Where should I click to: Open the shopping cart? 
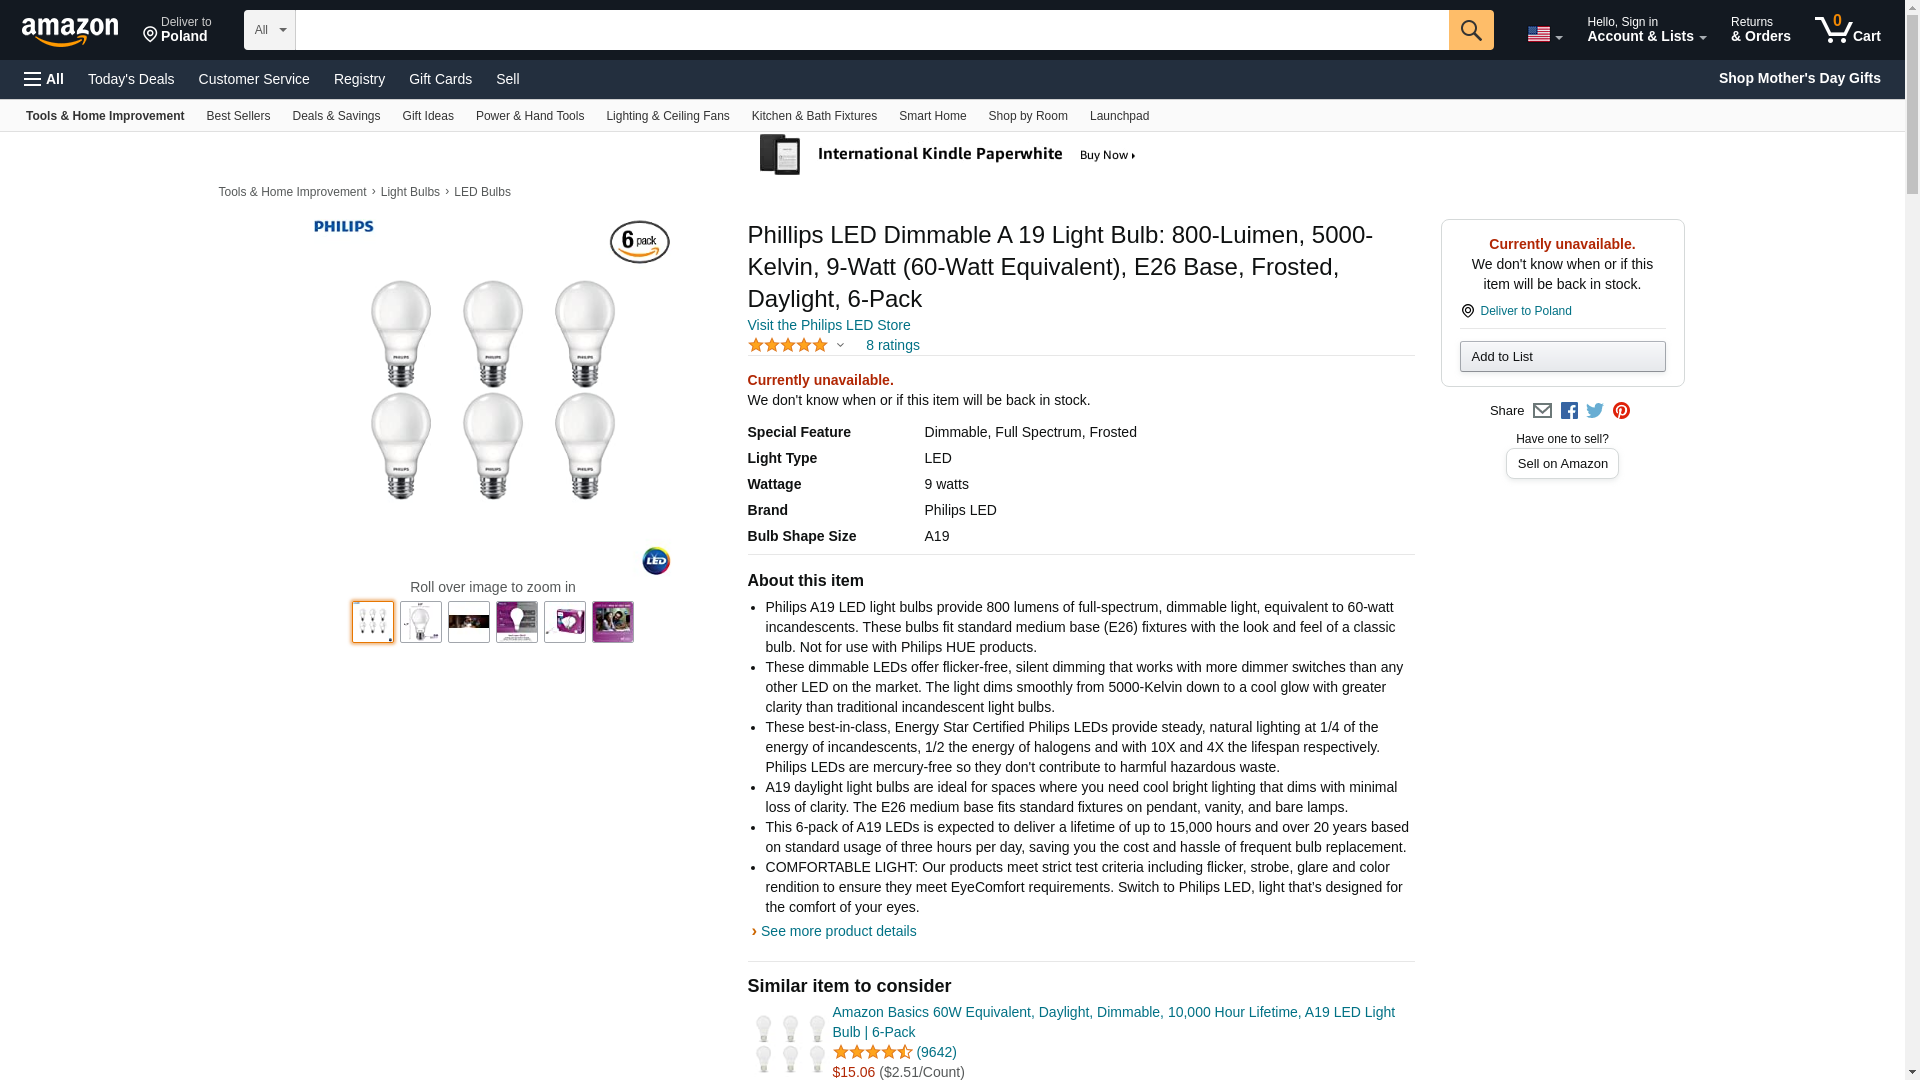[x=1847, y=30]
